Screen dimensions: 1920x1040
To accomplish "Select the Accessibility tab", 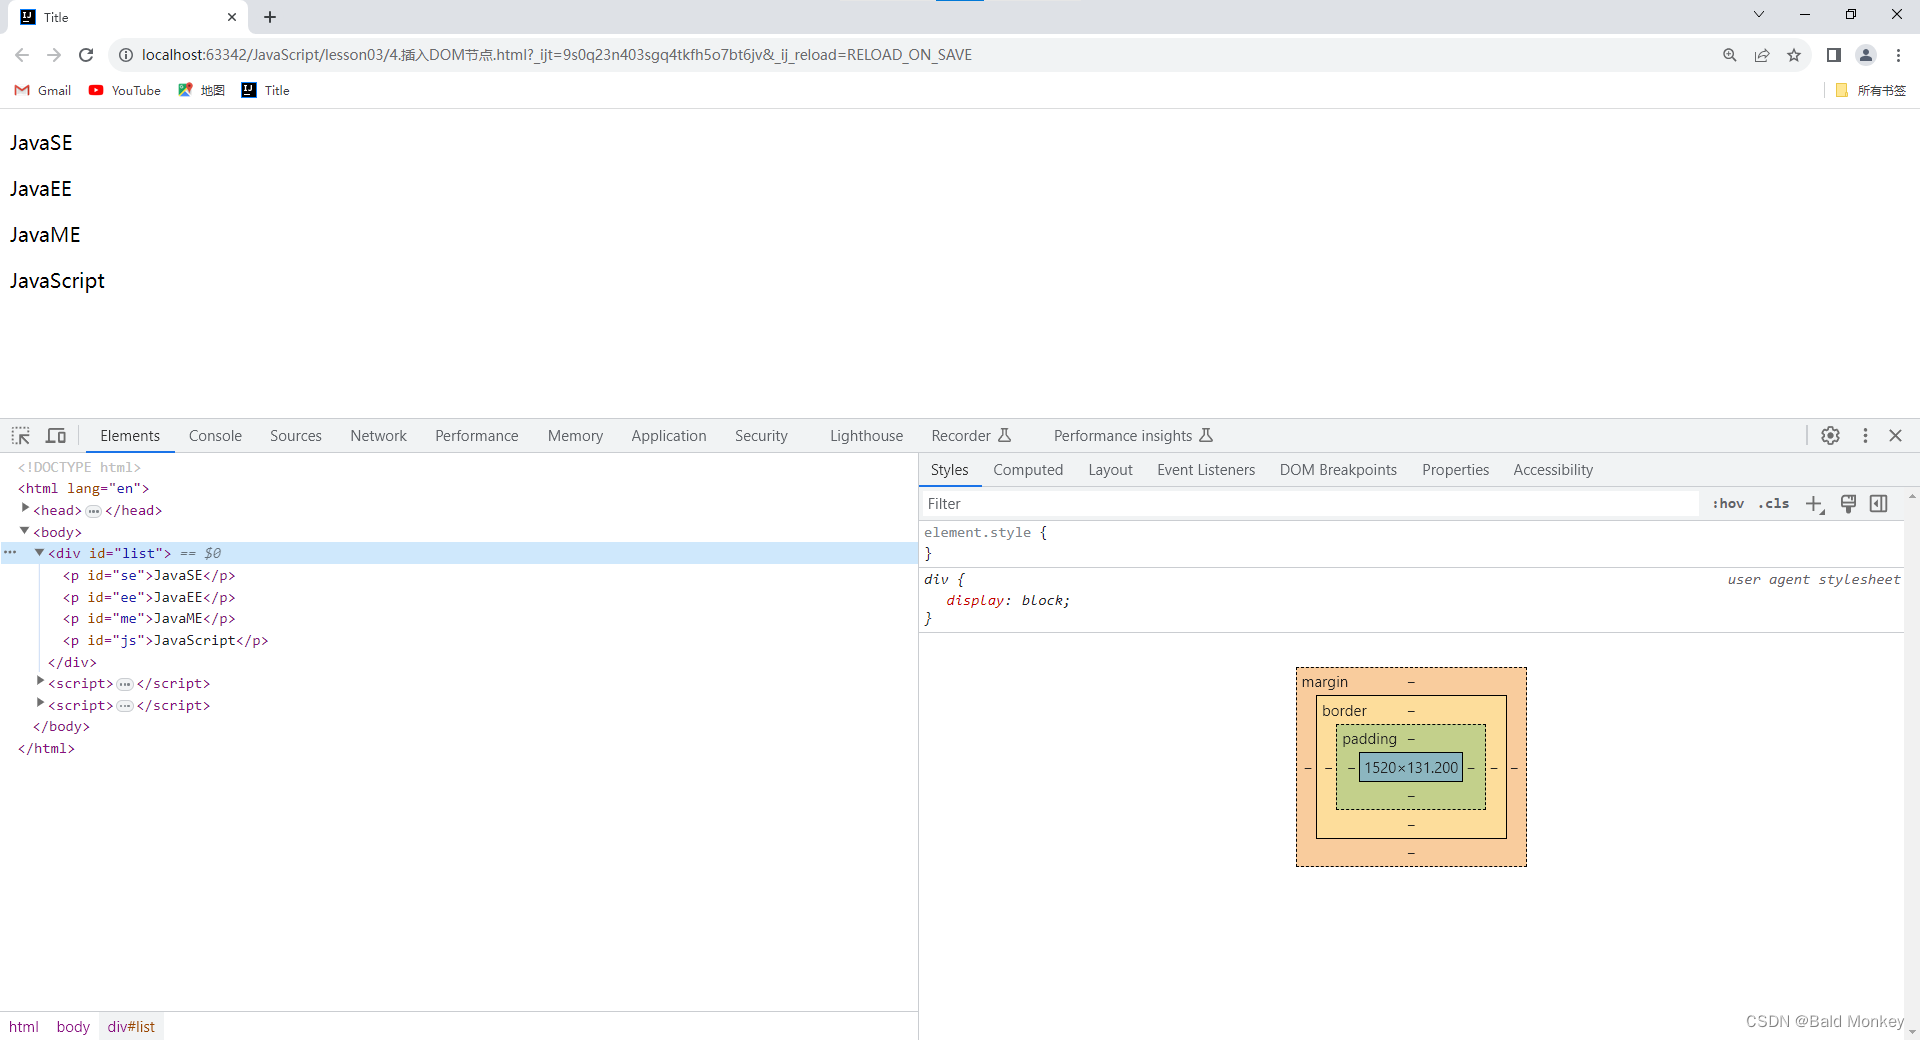I will click(1553, 470).
